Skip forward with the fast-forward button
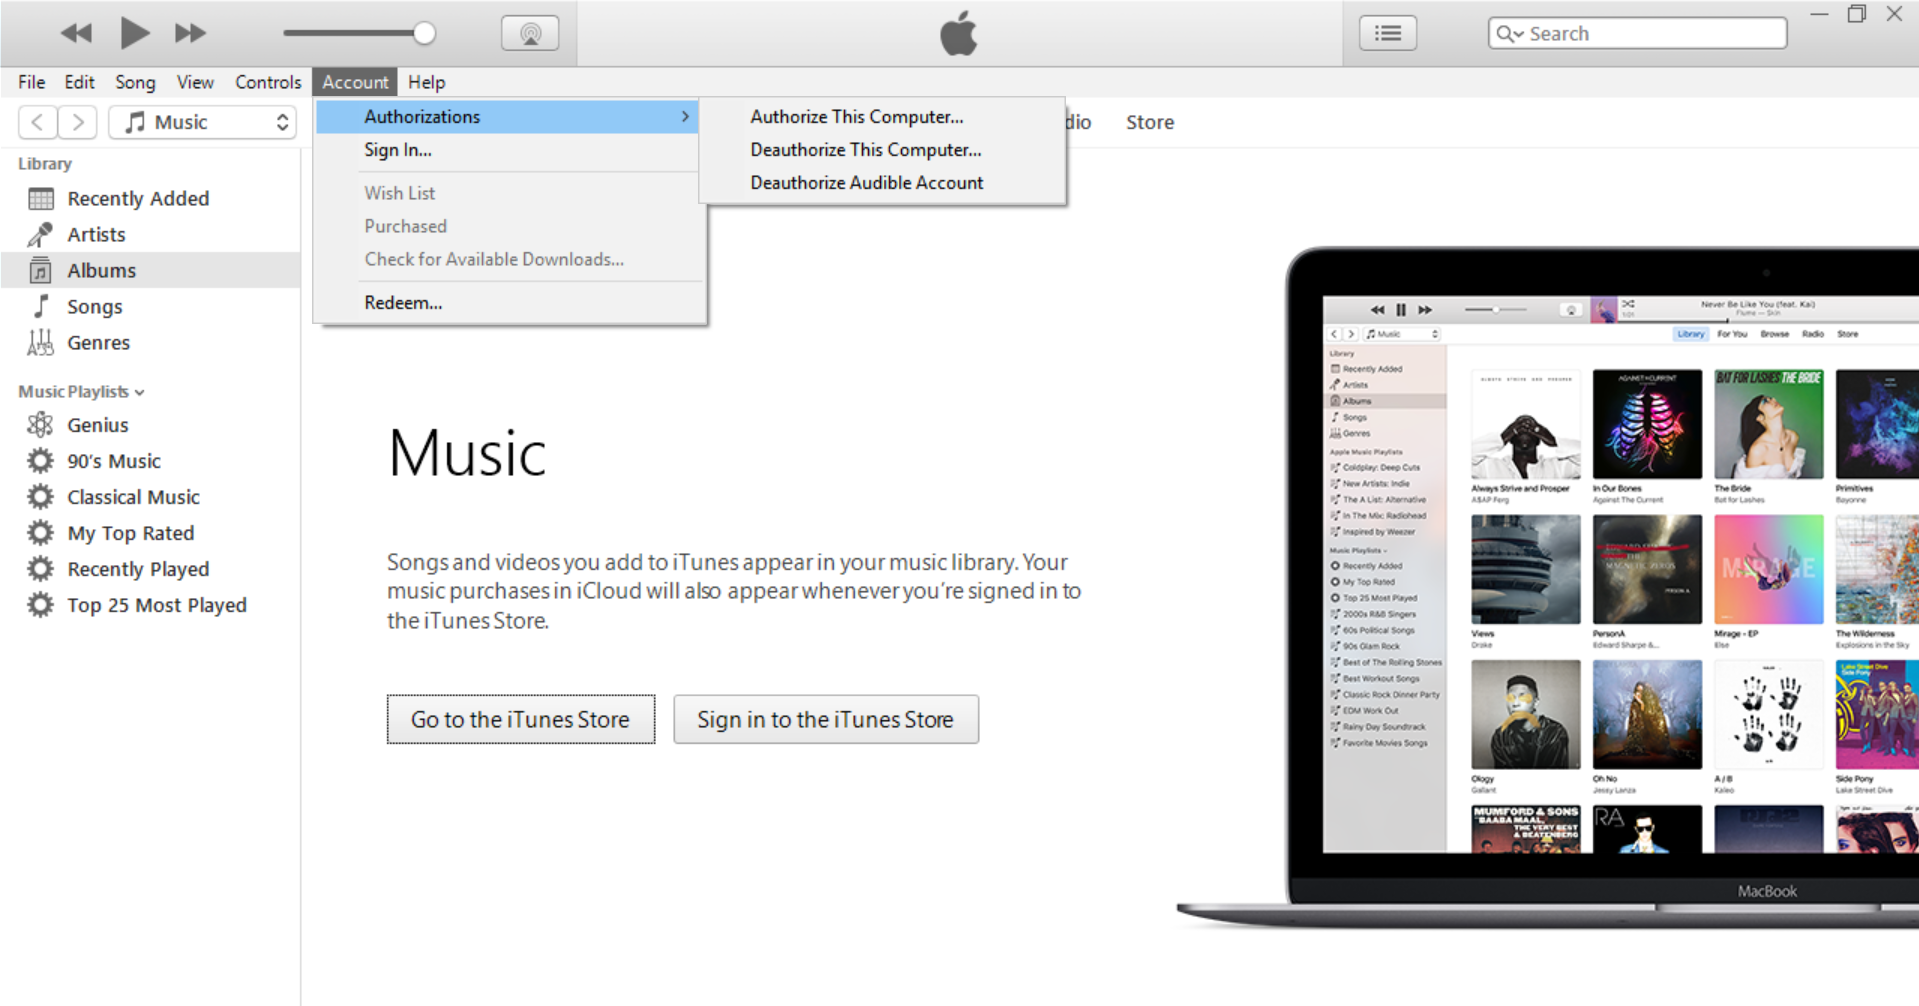The height and width of the screenshot is (1006, 1919). [190, 33]
